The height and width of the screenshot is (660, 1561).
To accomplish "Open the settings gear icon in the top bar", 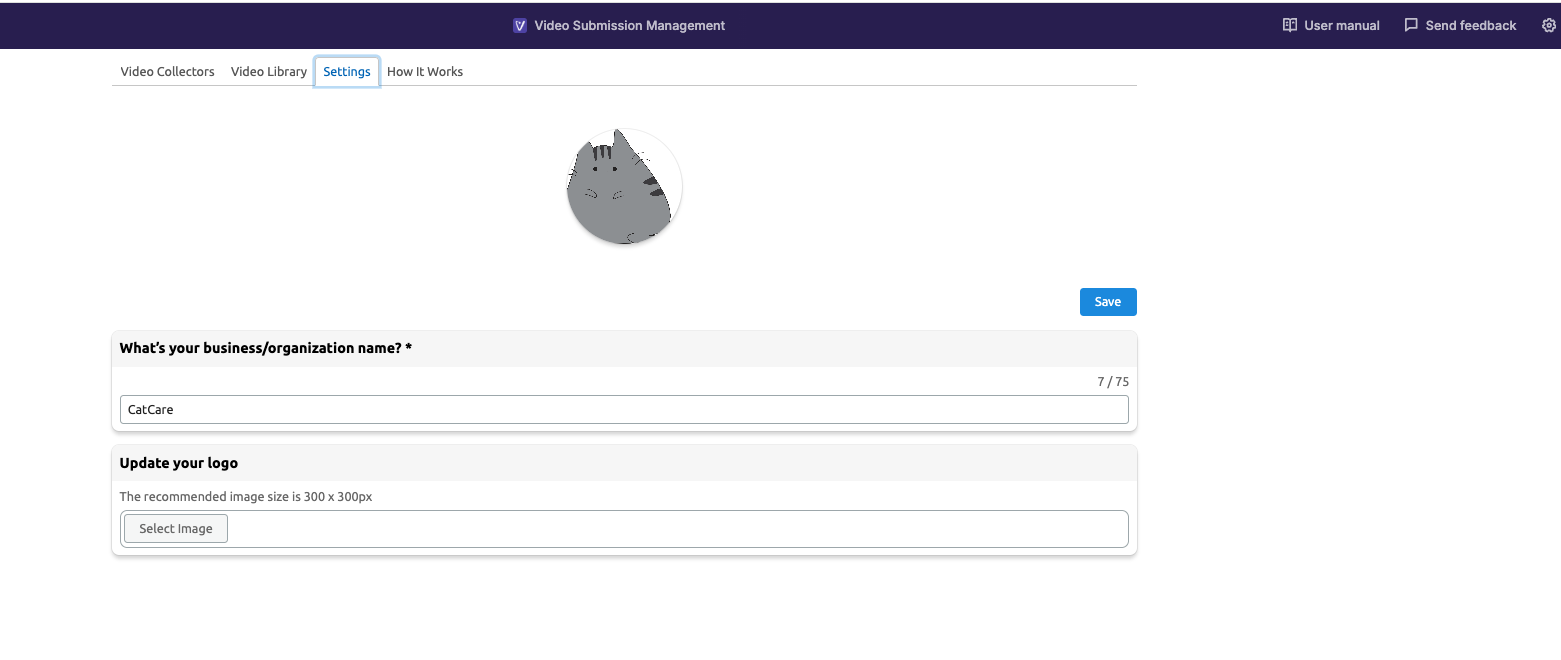I will coord(1548,25).
